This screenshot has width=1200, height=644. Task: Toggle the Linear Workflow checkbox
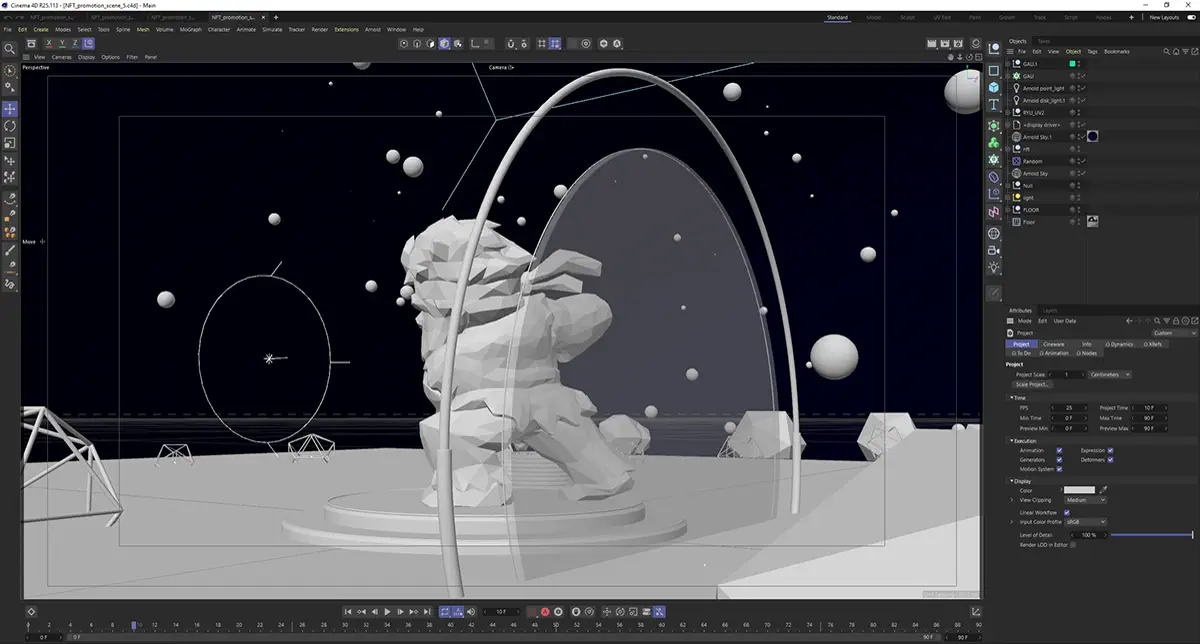[1067, 512]
